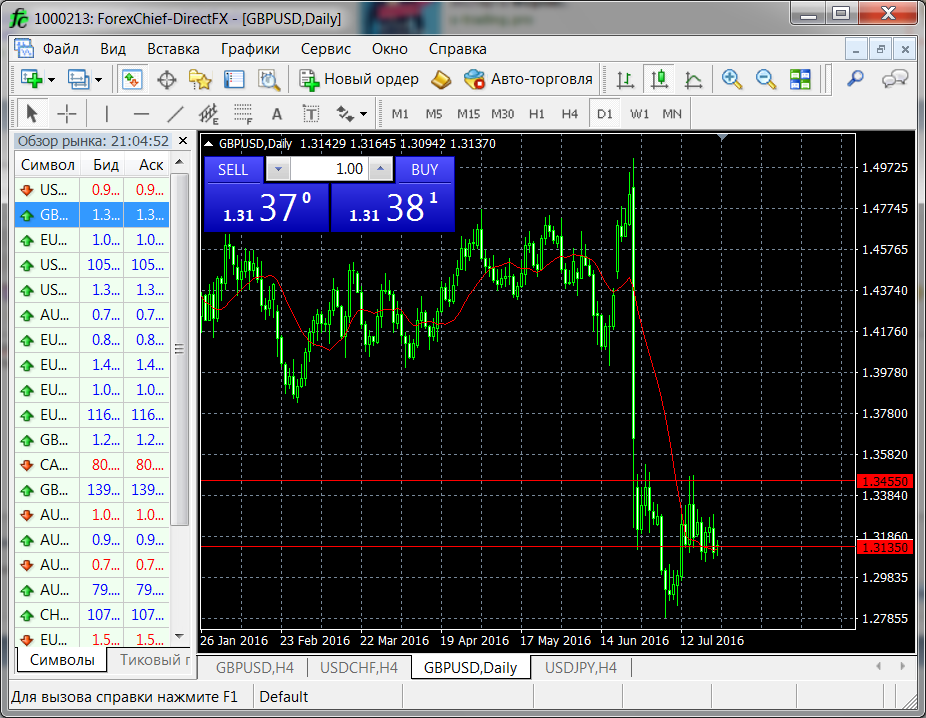926x718 pixels.
Task: Open the Справка menu
Action: 458,49
